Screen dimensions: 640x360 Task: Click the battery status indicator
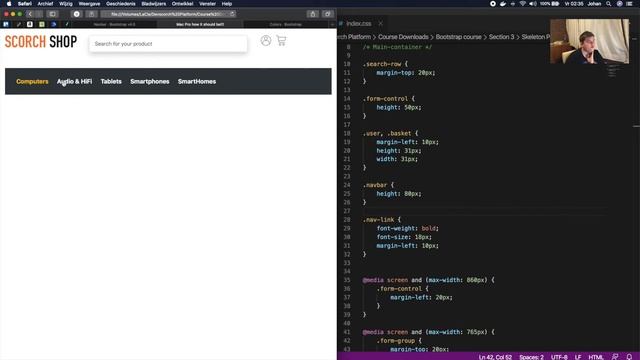point(549,4)
